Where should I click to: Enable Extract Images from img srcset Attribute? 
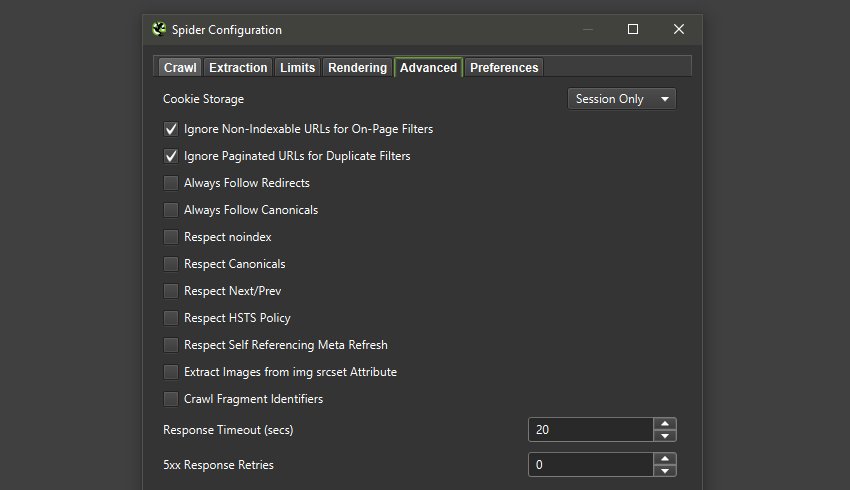click(171, 372)
